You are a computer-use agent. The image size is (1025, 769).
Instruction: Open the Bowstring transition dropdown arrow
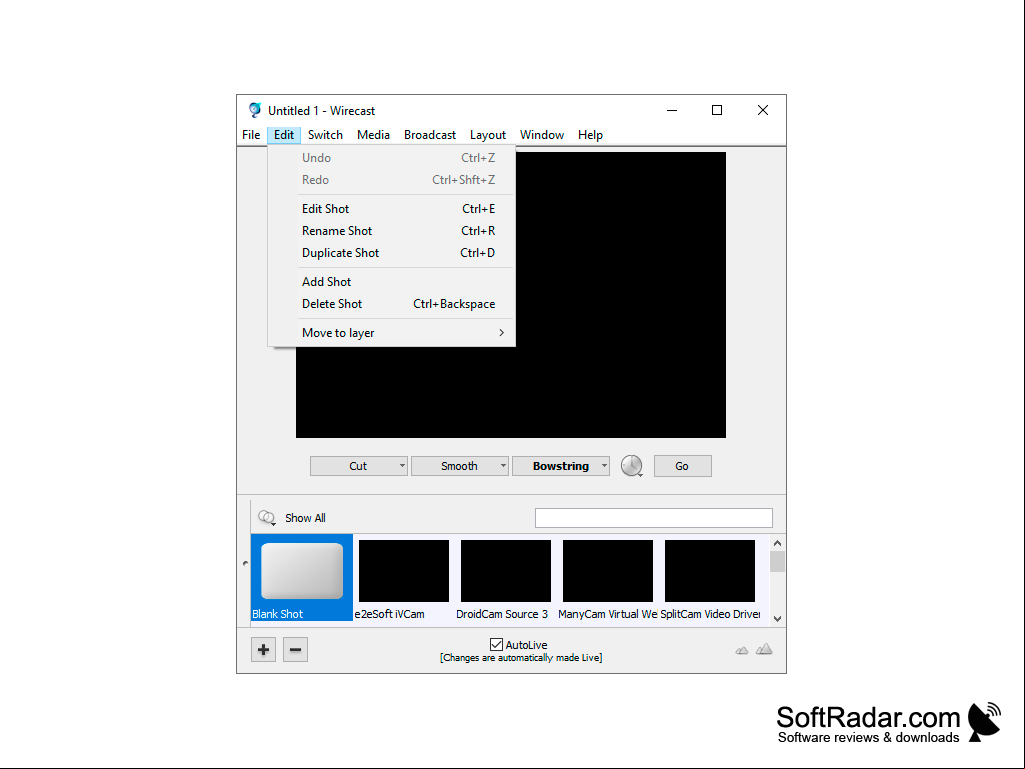604,466
